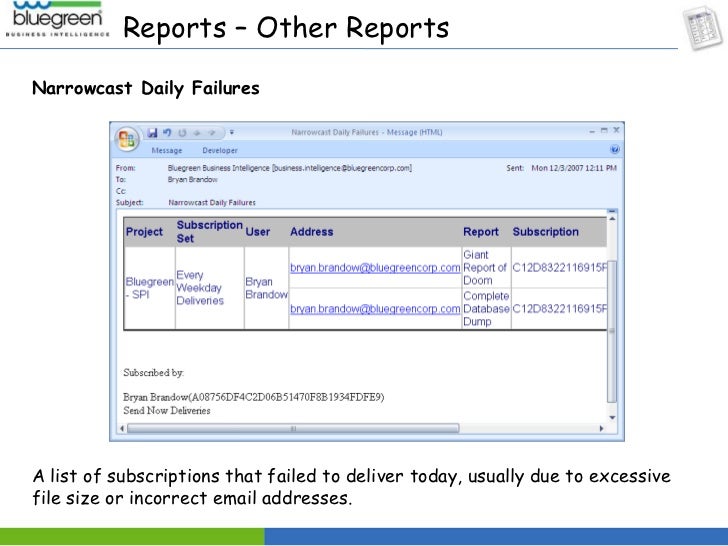728x546 pixels.
Task: Select the Every Weekday Deliveries cell
Action: click(210, 288)
